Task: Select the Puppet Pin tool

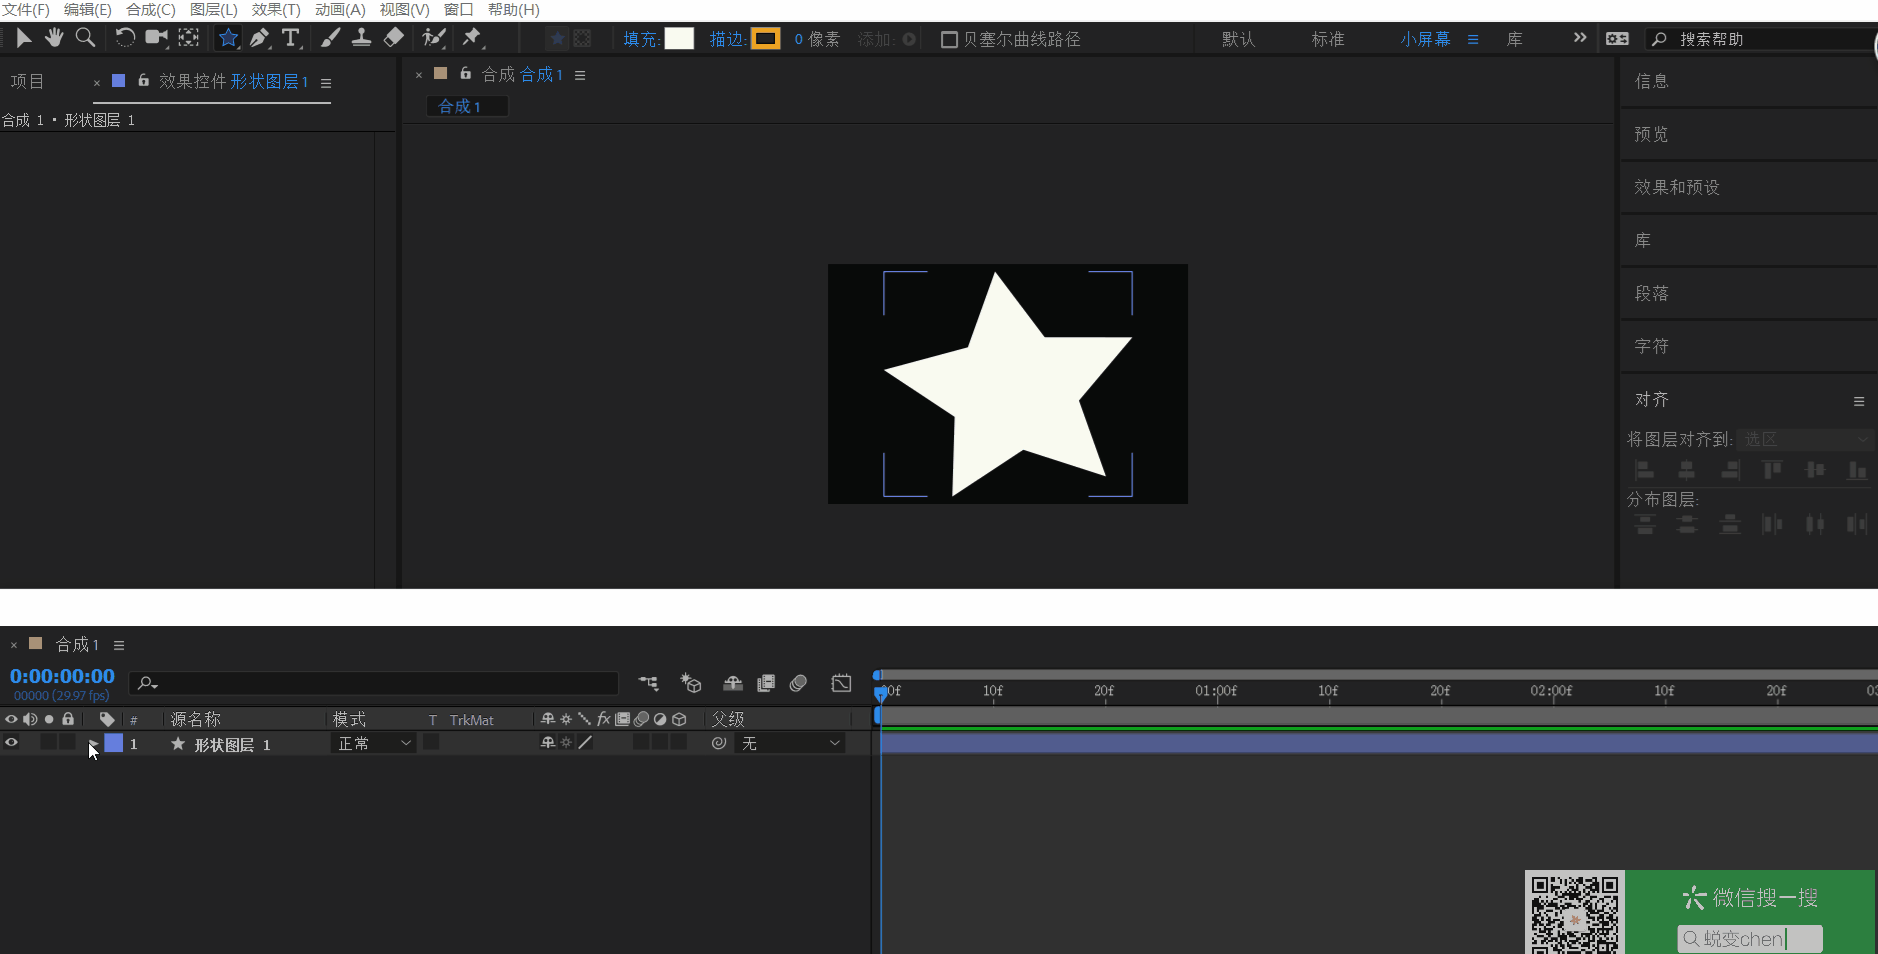Action: pyautogui.click(x=472, y=38)
